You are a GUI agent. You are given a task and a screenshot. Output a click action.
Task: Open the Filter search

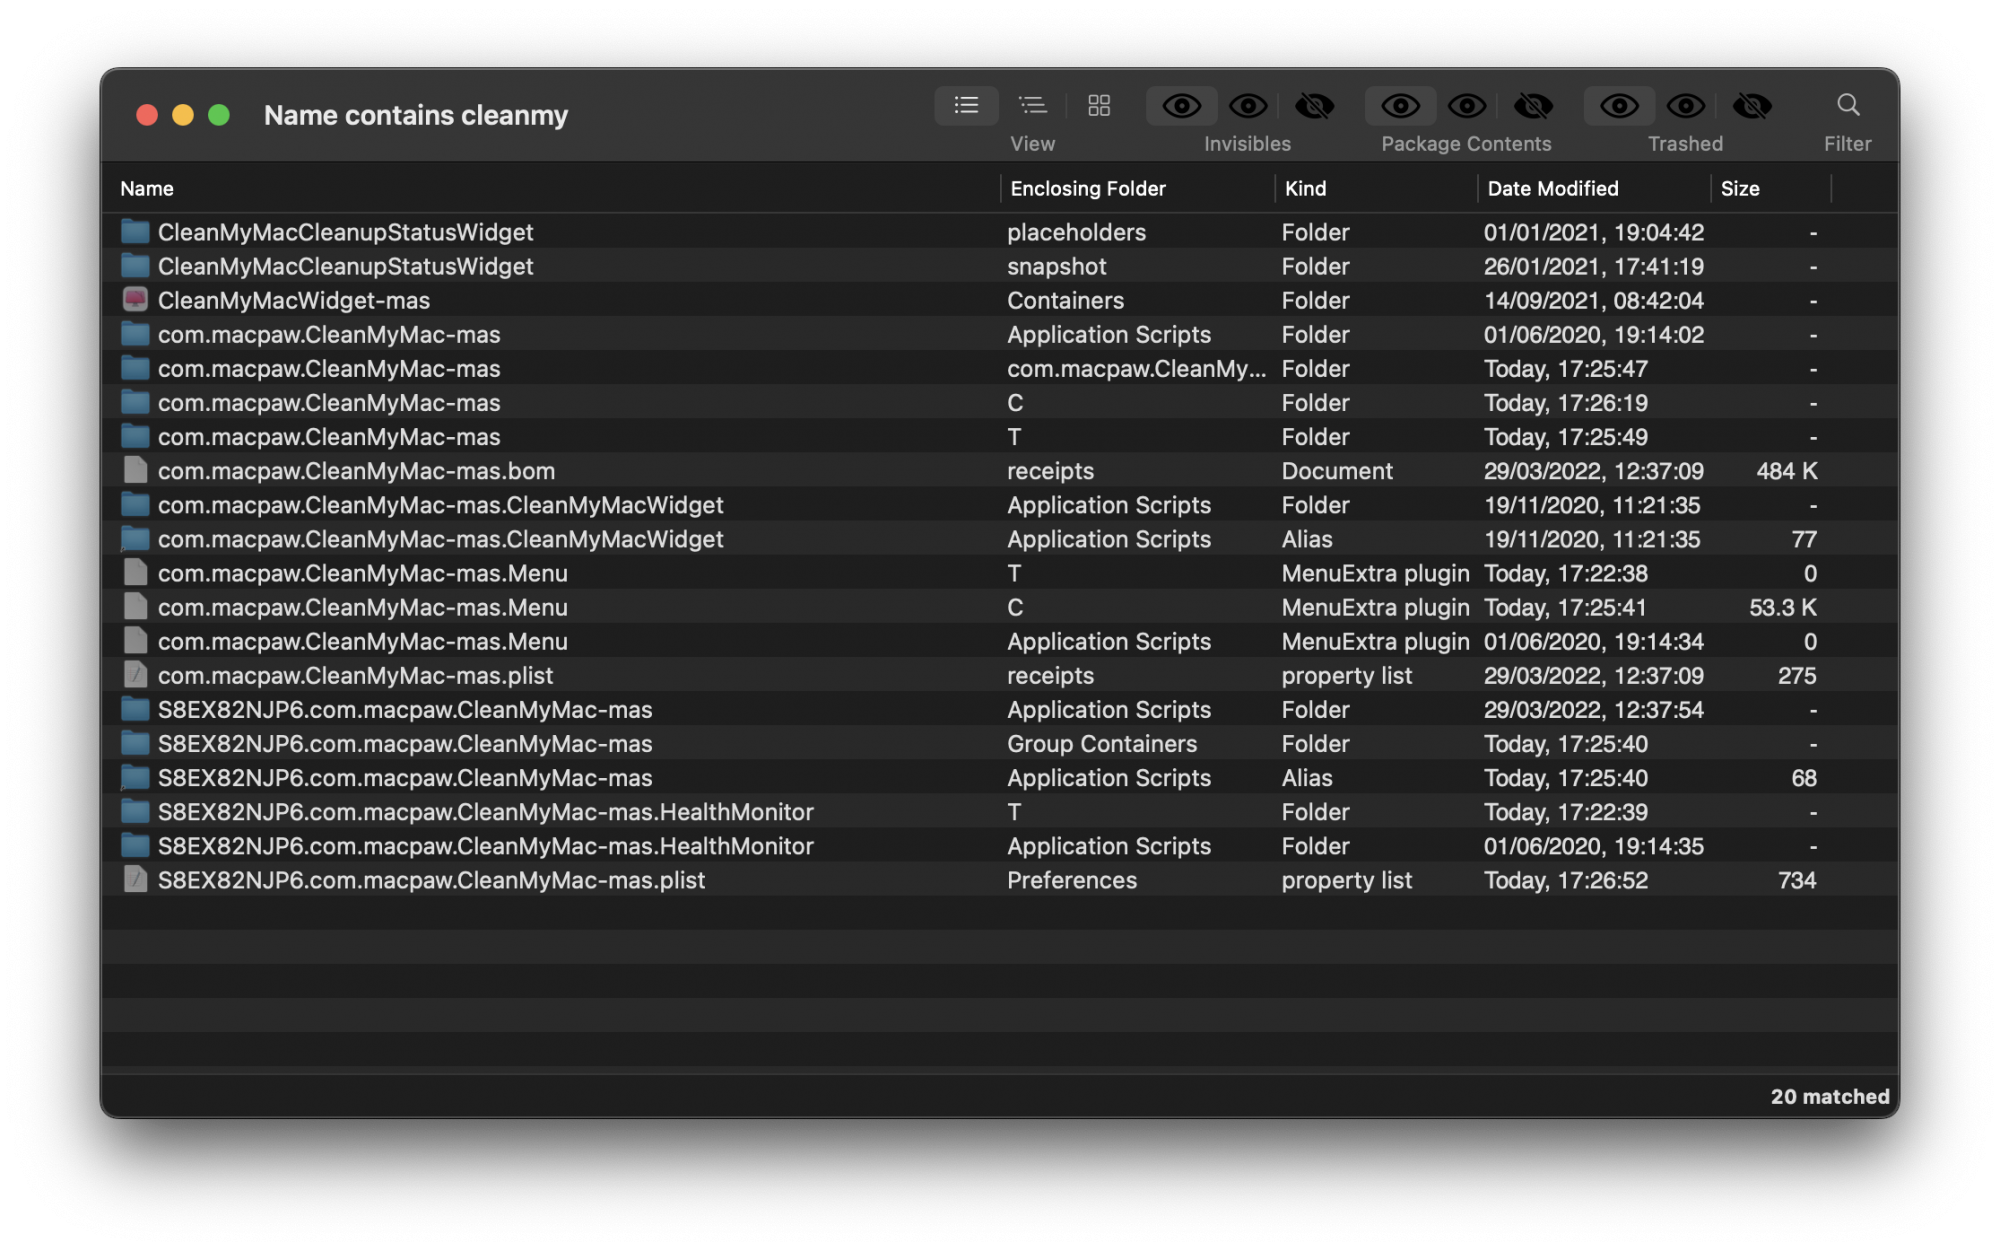[1847, 105]
